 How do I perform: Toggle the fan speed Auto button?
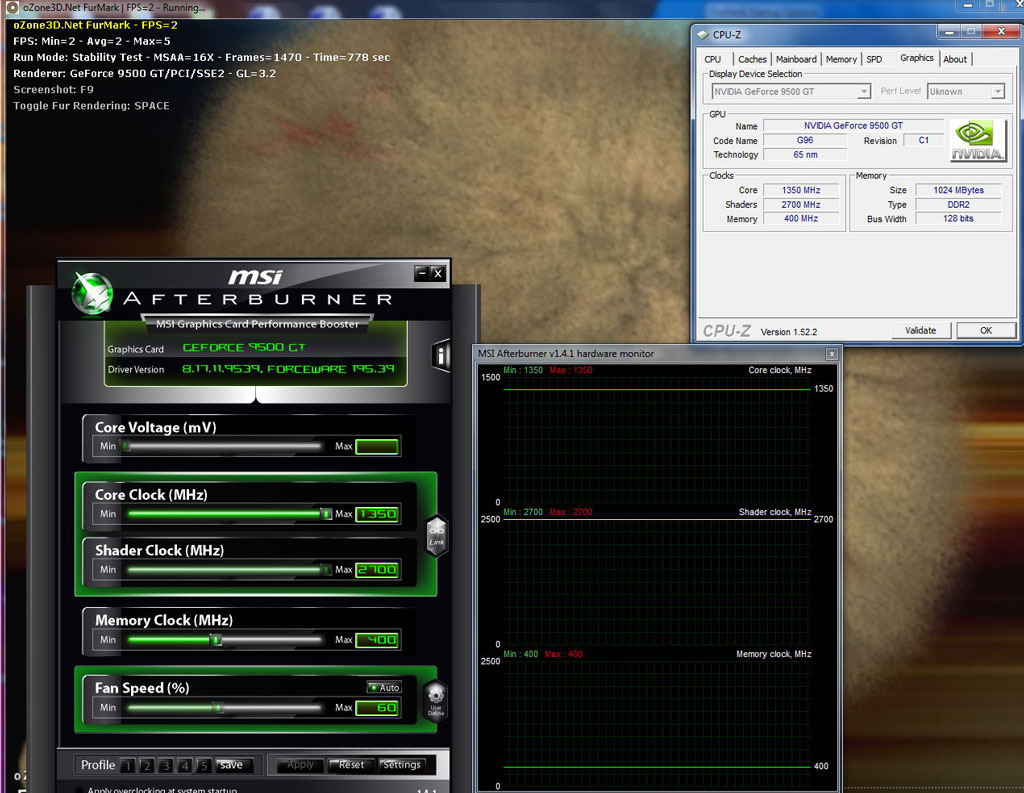[x=384, y=687]
